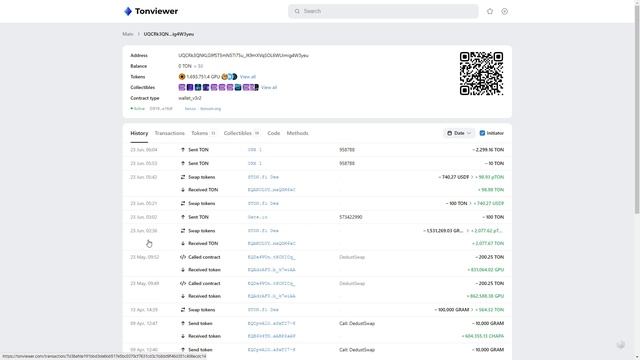Click the swap icon on the -740.27 USD₮ row
Image resolution: width=640 pixels, height=360 pixels.
pyautogui.click(x=183, y=177)
